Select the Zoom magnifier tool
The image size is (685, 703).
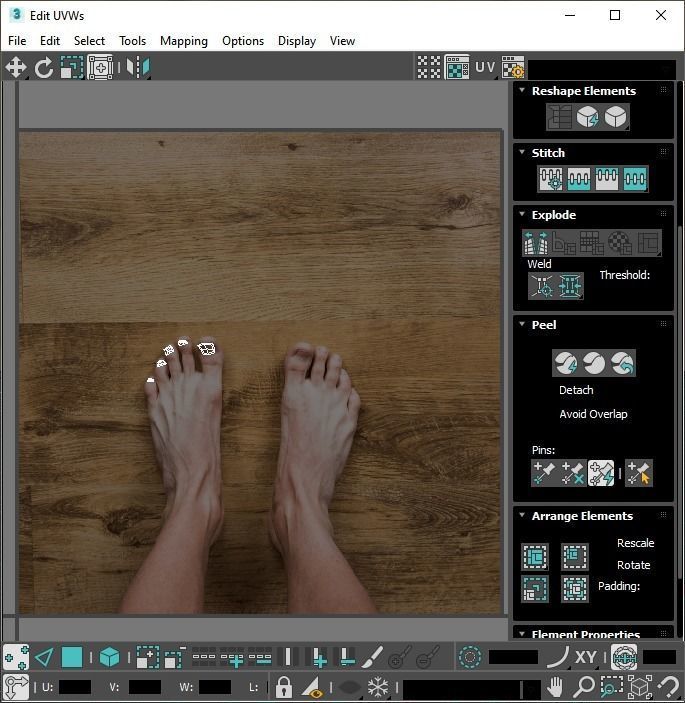[584, 687]
